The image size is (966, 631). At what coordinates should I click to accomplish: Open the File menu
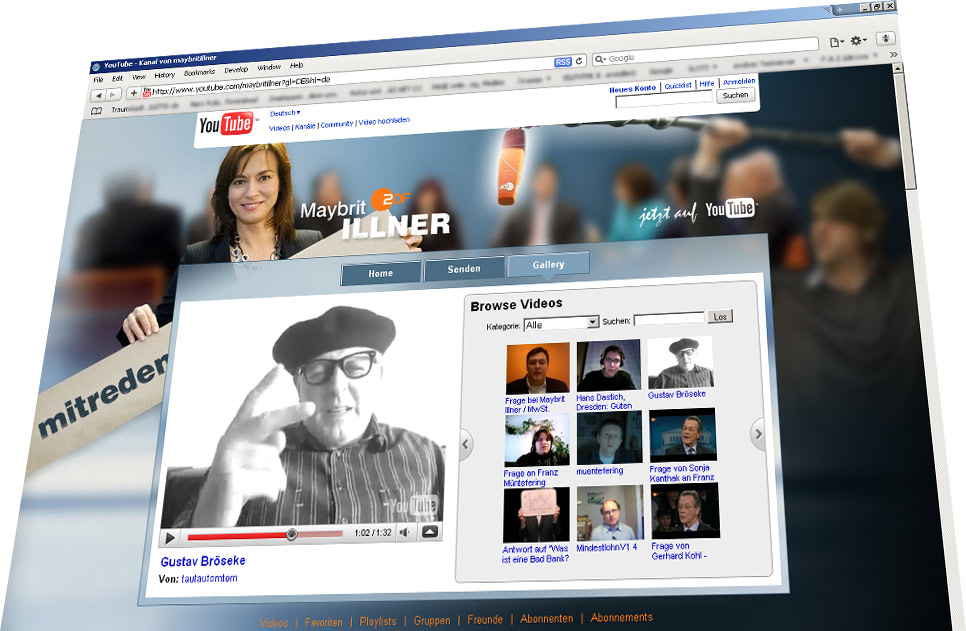coord(98,80)
